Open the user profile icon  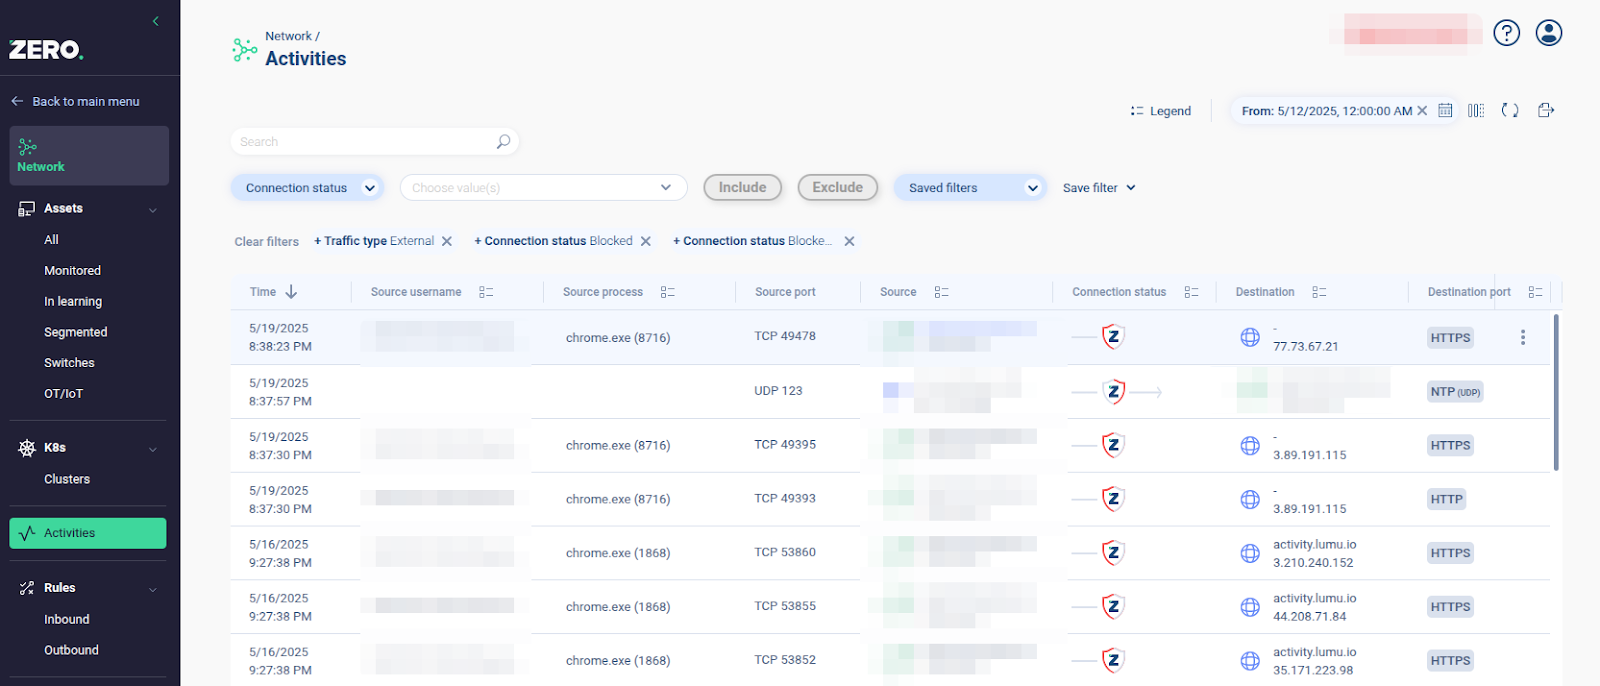[1549, 33]
